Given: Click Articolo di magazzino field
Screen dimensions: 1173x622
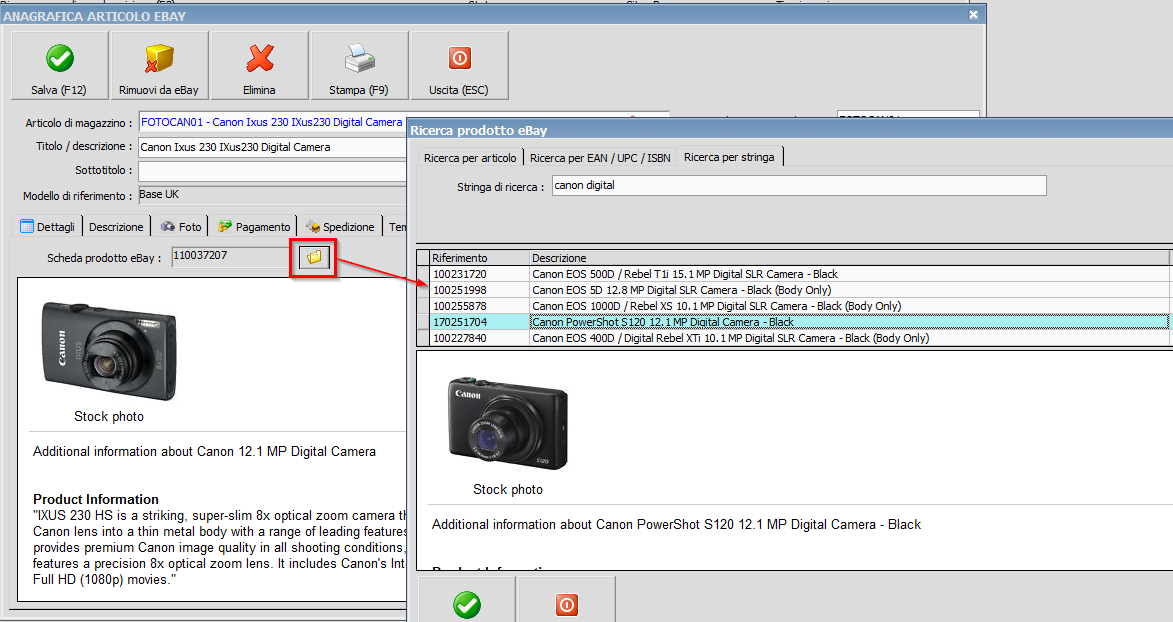Looking at the screenshot, I should point(273,122).
